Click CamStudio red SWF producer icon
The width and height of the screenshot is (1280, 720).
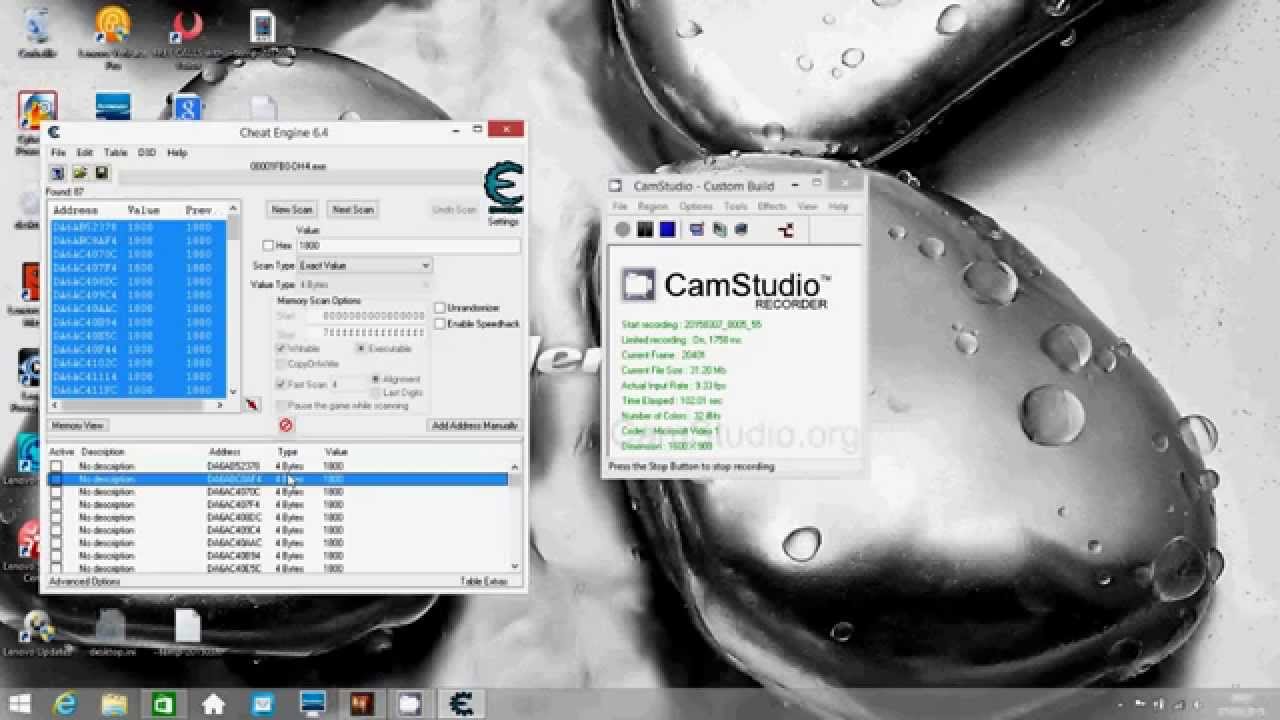(787, 229)
